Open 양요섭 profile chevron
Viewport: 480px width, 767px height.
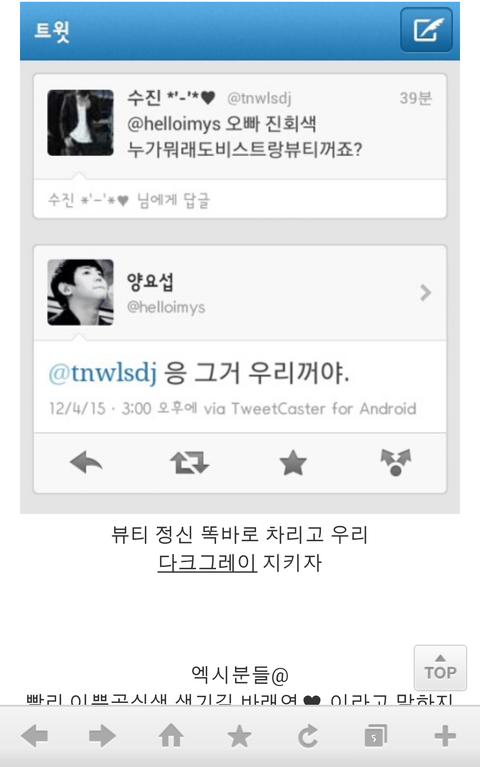[426, 293]
